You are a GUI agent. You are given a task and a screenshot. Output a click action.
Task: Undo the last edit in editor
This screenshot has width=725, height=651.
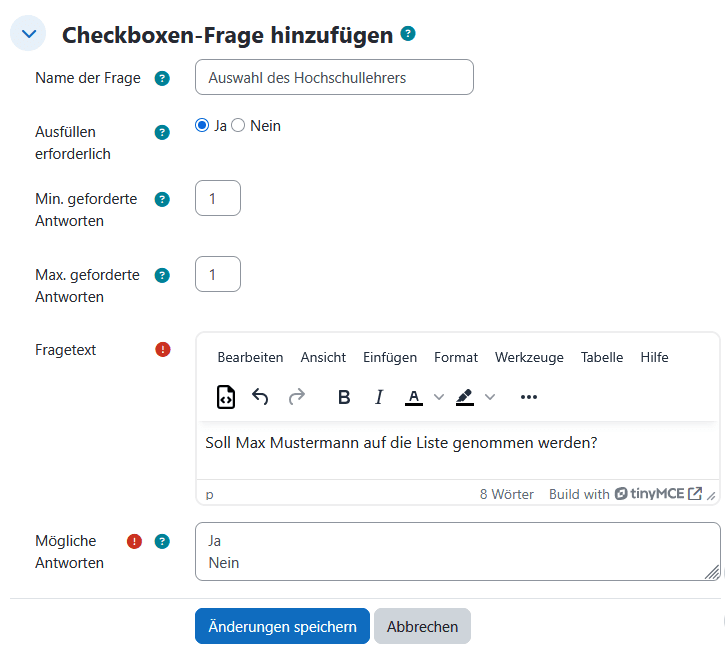point(260,397)
